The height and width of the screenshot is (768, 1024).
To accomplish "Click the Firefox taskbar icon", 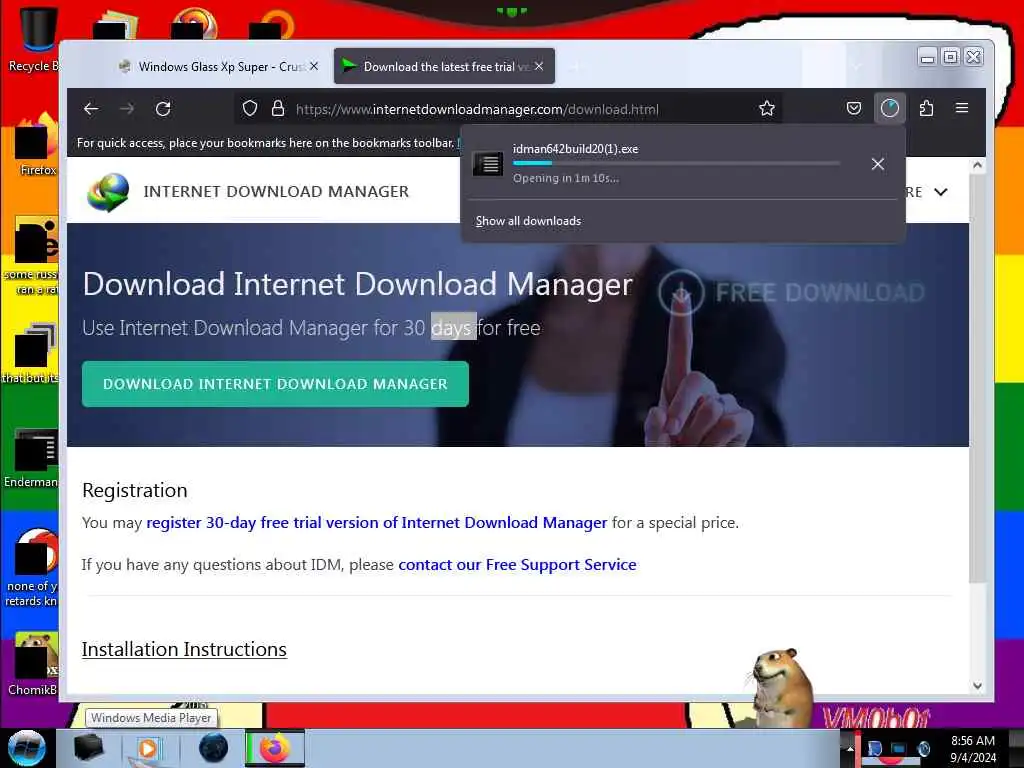I will [275, 748].
